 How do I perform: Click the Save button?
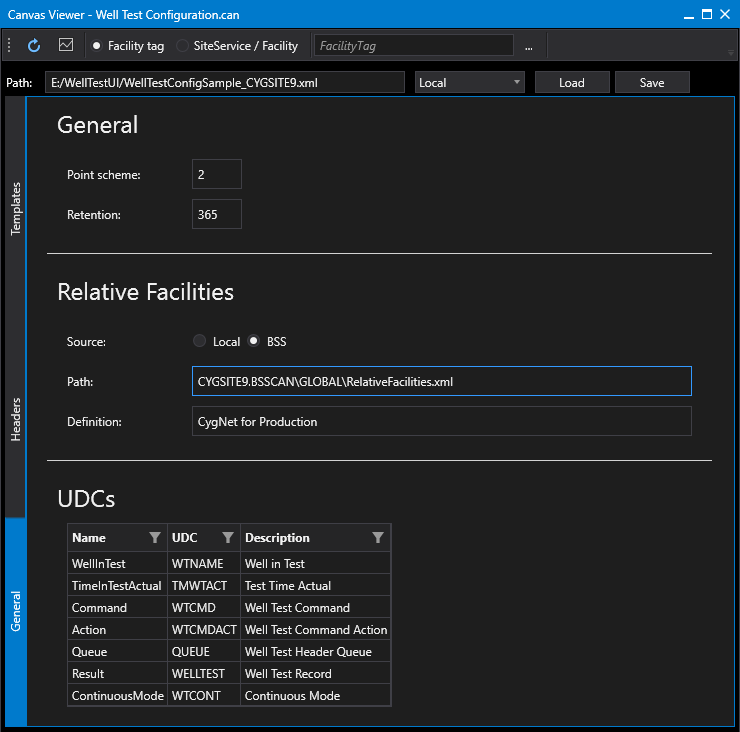[x=652, y=83]
